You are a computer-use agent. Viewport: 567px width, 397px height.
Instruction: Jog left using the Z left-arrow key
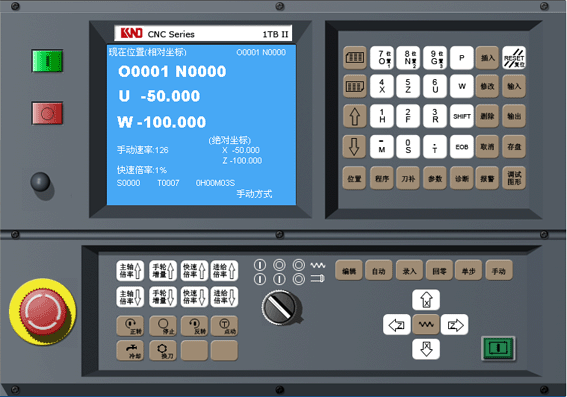click(397, 325)
